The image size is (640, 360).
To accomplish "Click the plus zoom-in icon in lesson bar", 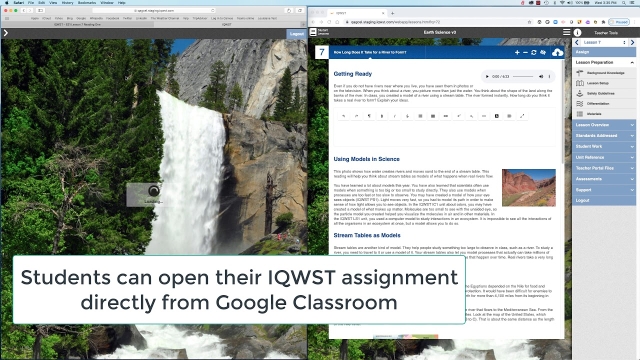I will click(517, 52).
